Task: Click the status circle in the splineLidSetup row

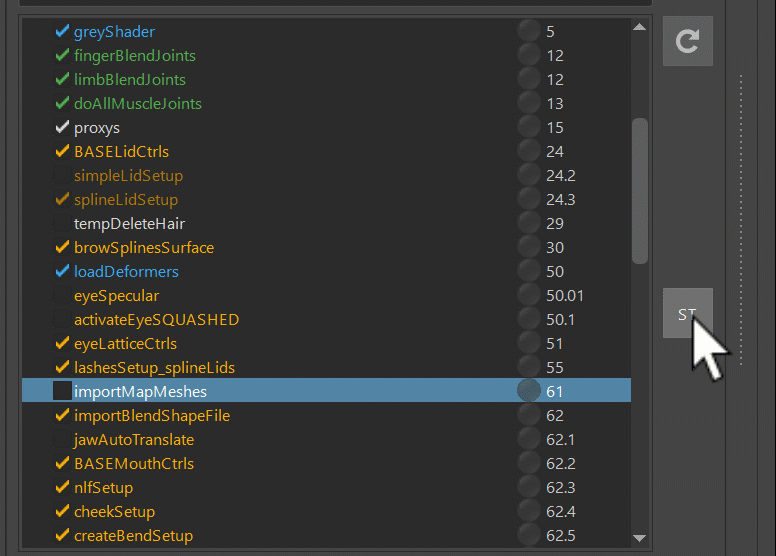Action: pos(529,199)
